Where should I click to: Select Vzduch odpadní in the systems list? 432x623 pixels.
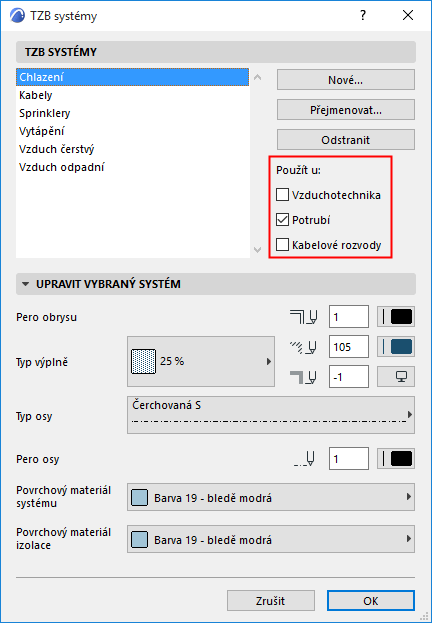coord(132,167)
